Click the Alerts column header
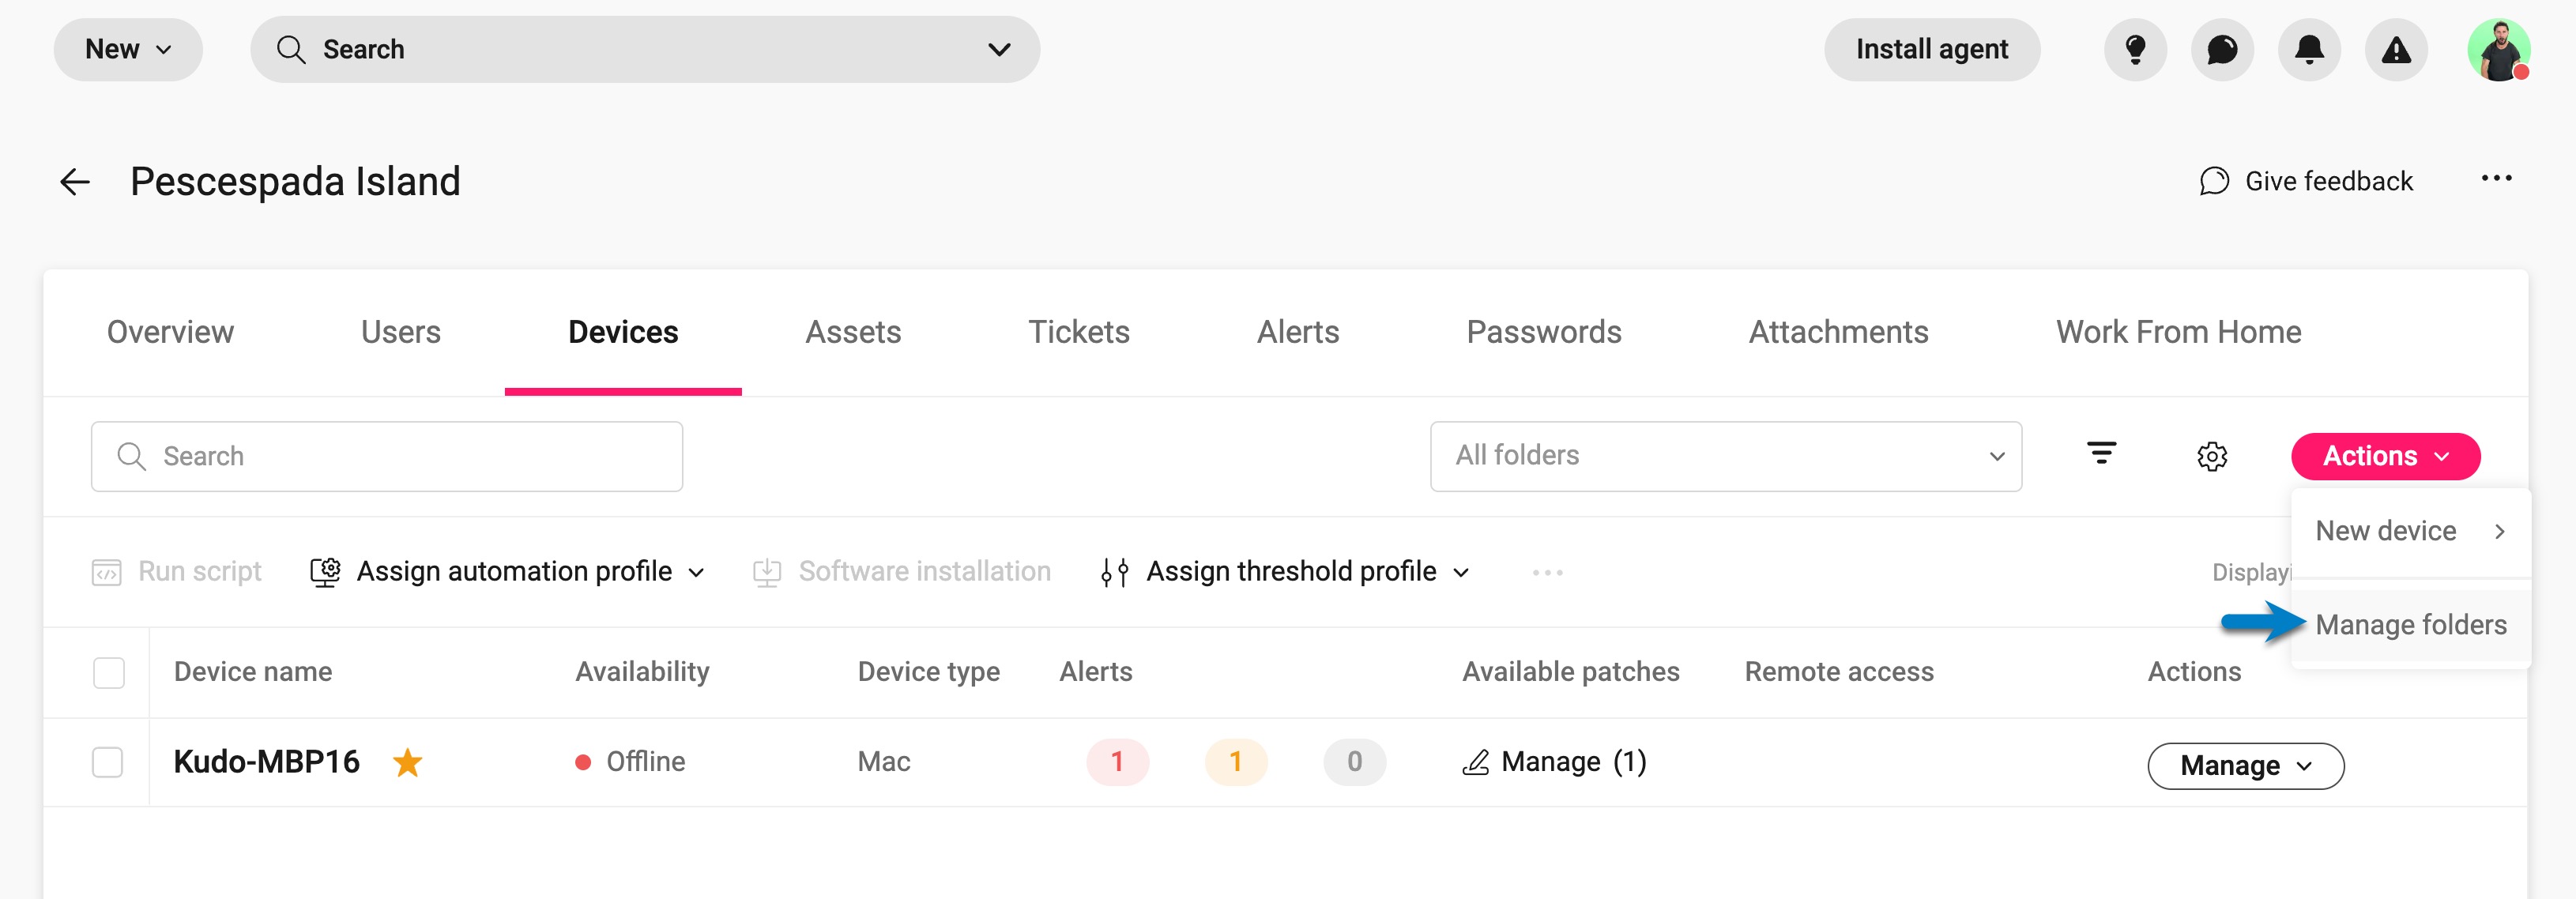Screen dimensions: 2576x899 click(x=1095, y=672)
